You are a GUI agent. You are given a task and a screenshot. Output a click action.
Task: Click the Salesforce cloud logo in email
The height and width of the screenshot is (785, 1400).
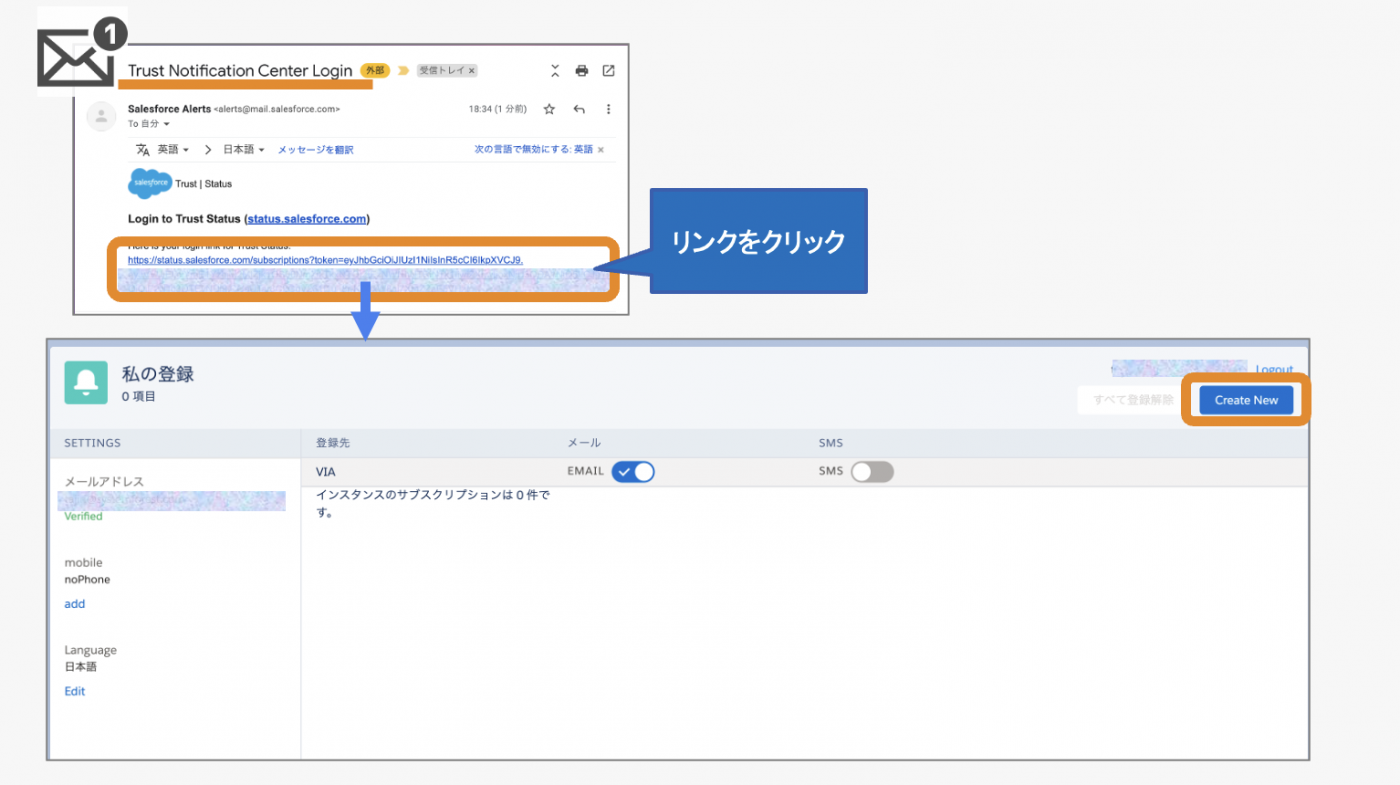tap(150, 184)
